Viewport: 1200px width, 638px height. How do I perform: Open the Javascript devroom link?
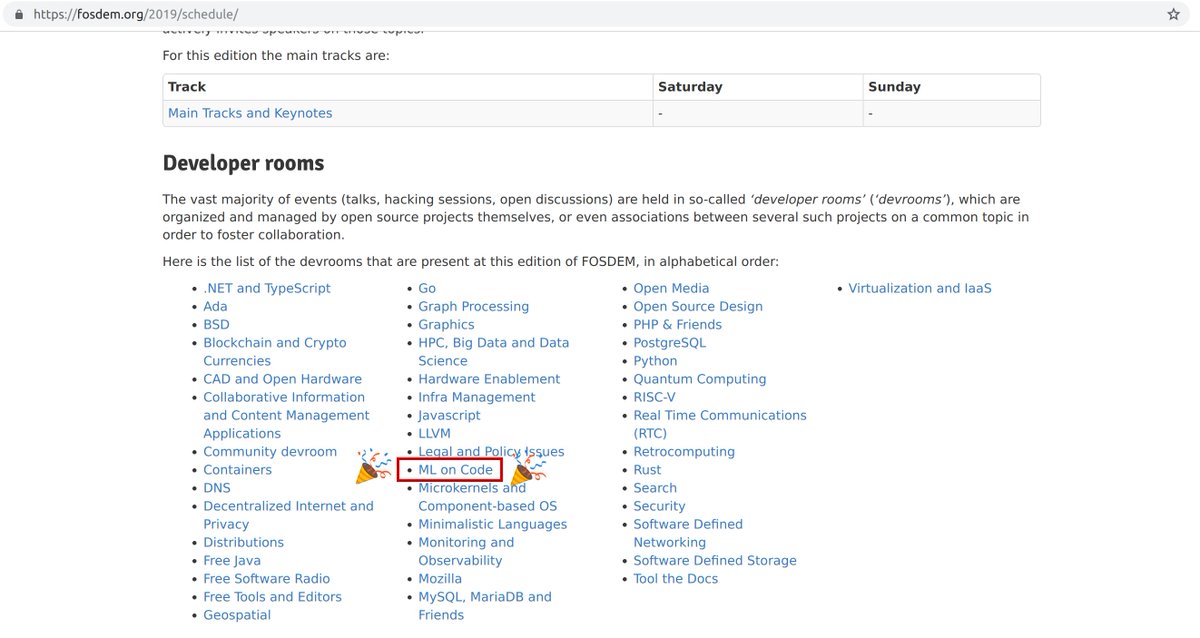449,415
